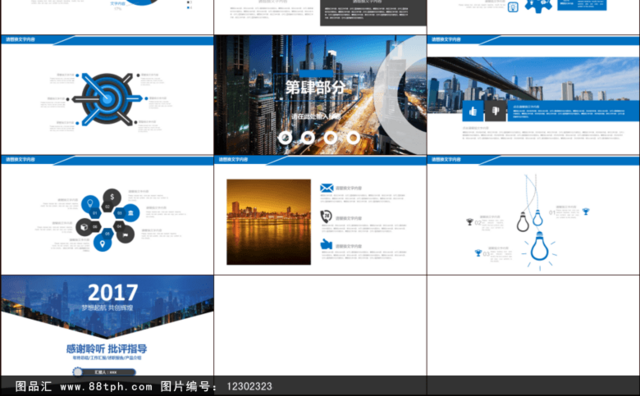Click the 24-hour phone icon
The height and width of the screenshot is (396, 640).
326,216
